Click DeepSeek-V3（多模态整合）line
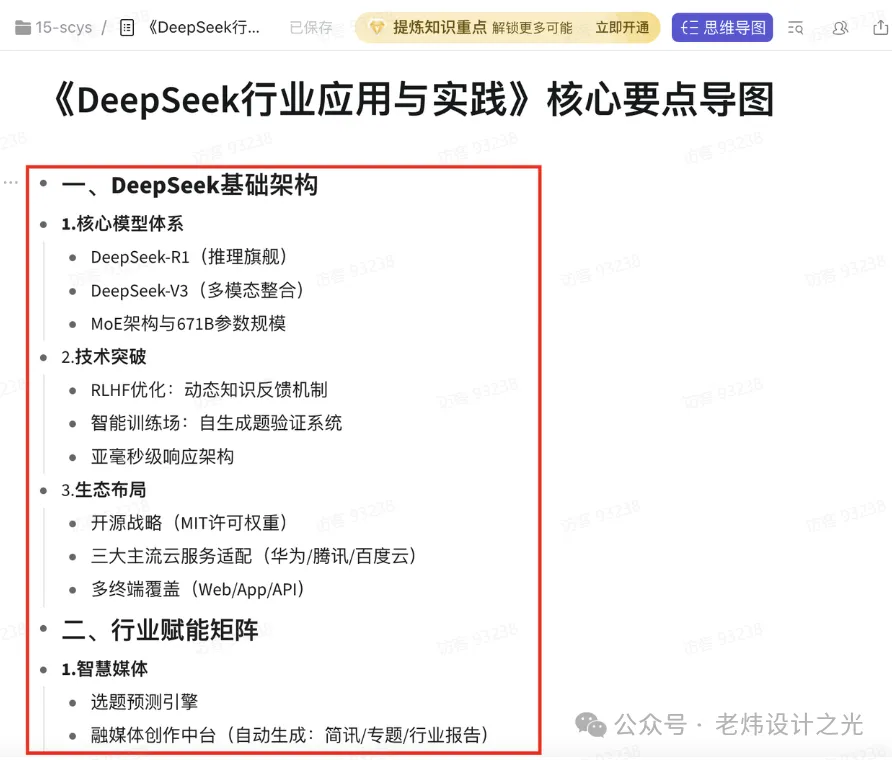Viewport: 892px width, 760px height. click(x=197, y=291)
